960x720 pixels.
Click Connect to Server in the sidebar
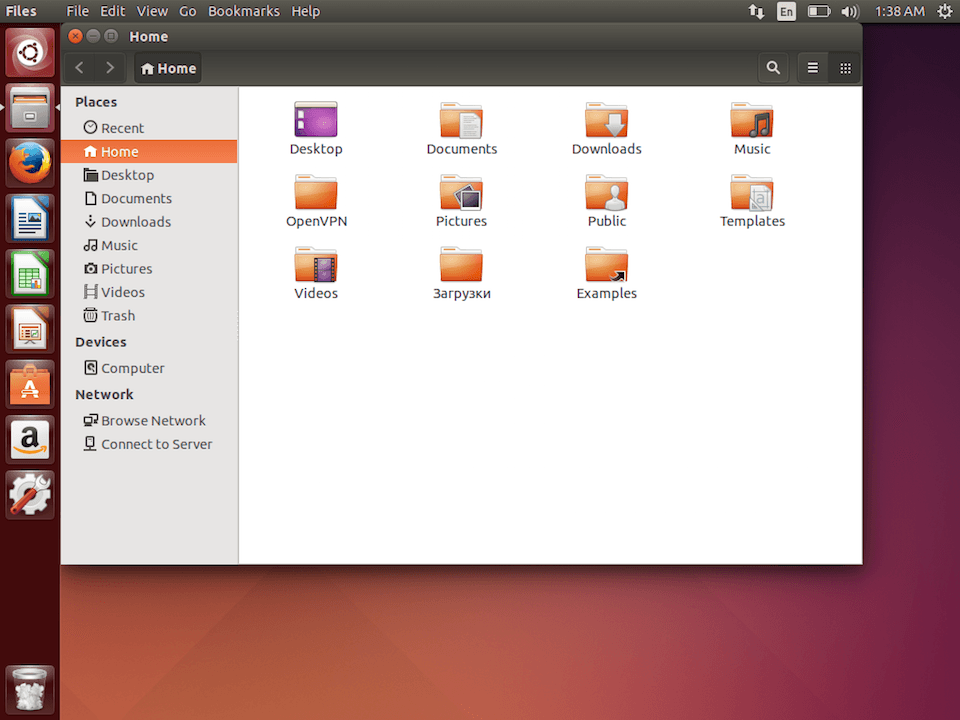click(x=156, y=444)
